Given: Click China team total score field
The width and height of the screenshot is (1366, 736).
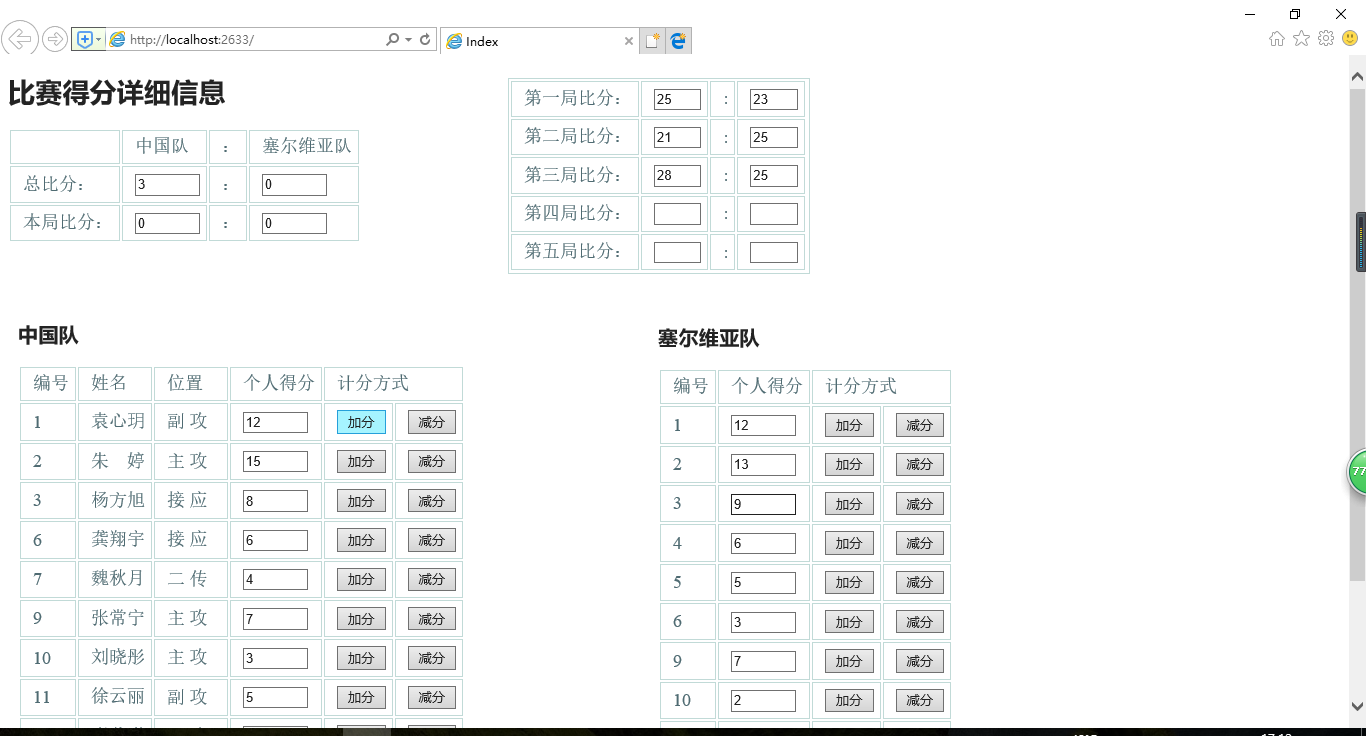Looking at the screenshot, I should (x=167, y=185).
